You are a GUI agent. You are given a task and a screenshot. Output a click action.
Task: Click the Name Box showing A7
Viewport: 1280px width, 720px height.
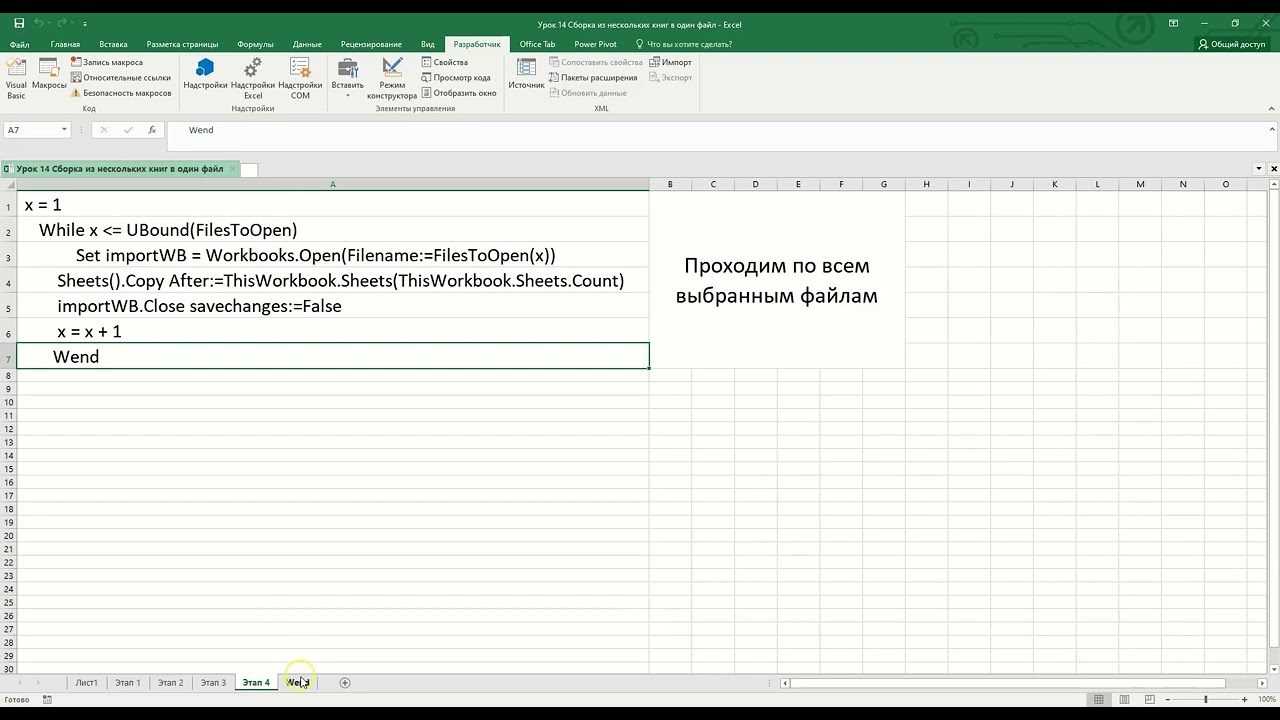32,130
